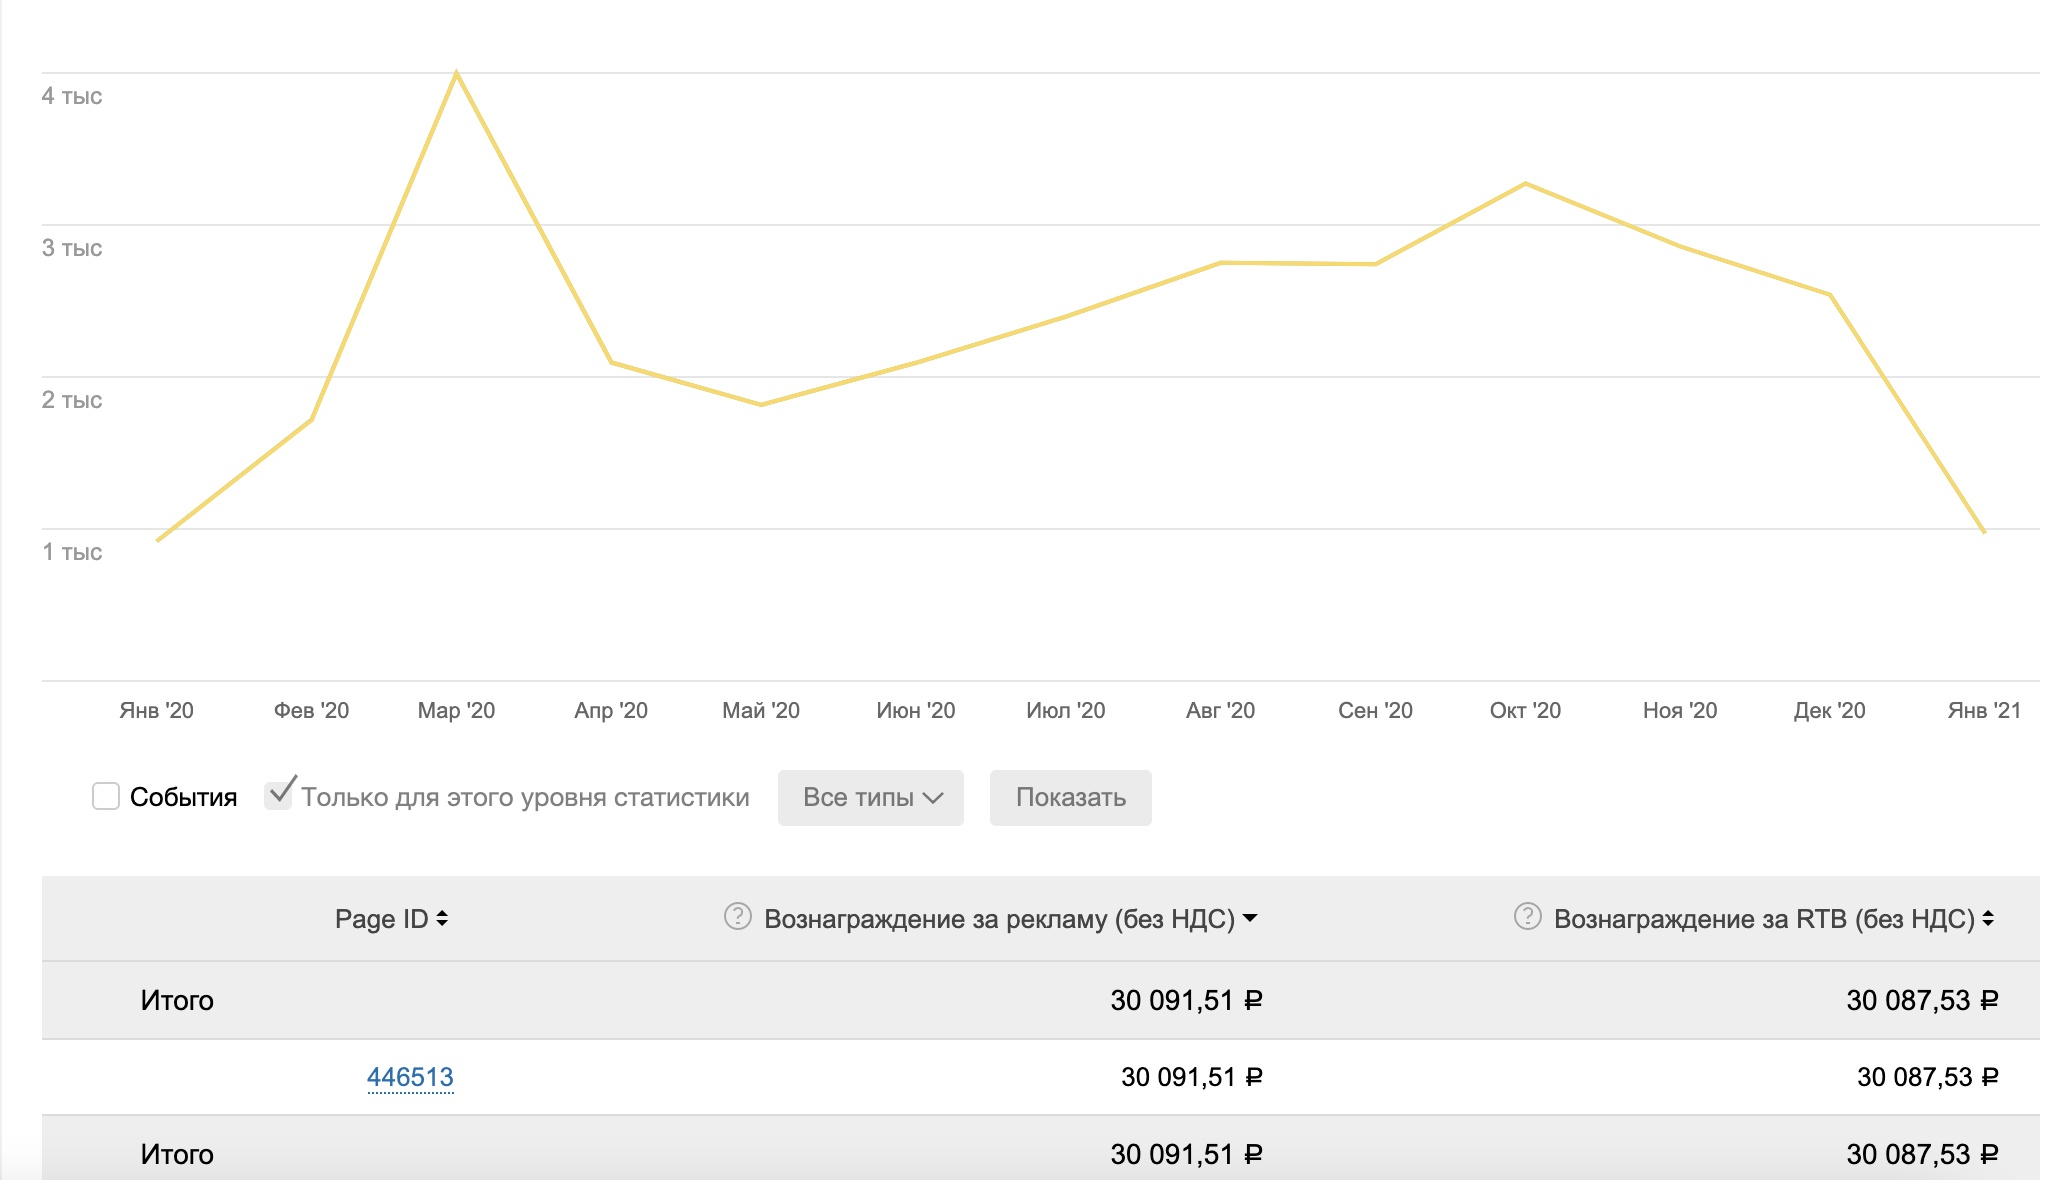Click the Май '20 low point on chart
This screenshot has width=2064, height=1180.
[761, 405]
